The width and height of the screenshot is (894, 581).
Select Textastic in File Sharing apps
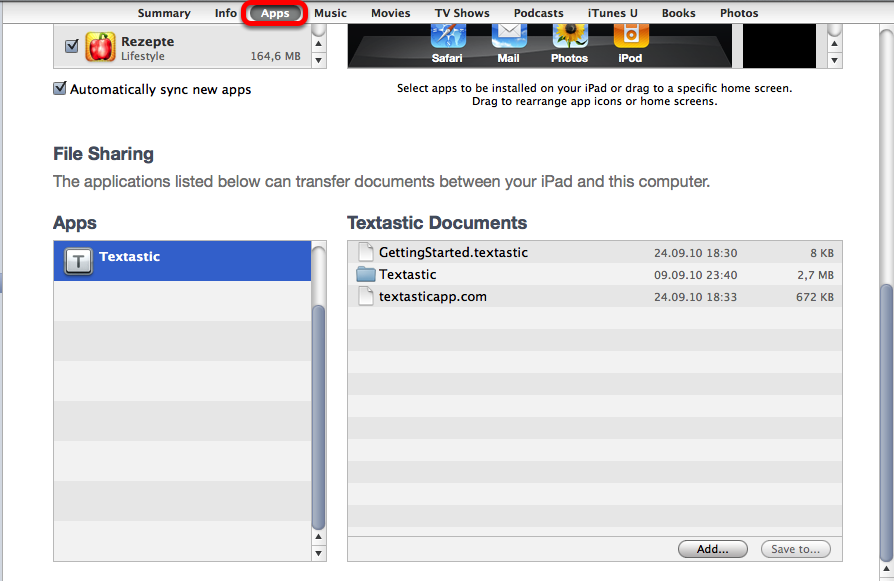click(182, 261)
